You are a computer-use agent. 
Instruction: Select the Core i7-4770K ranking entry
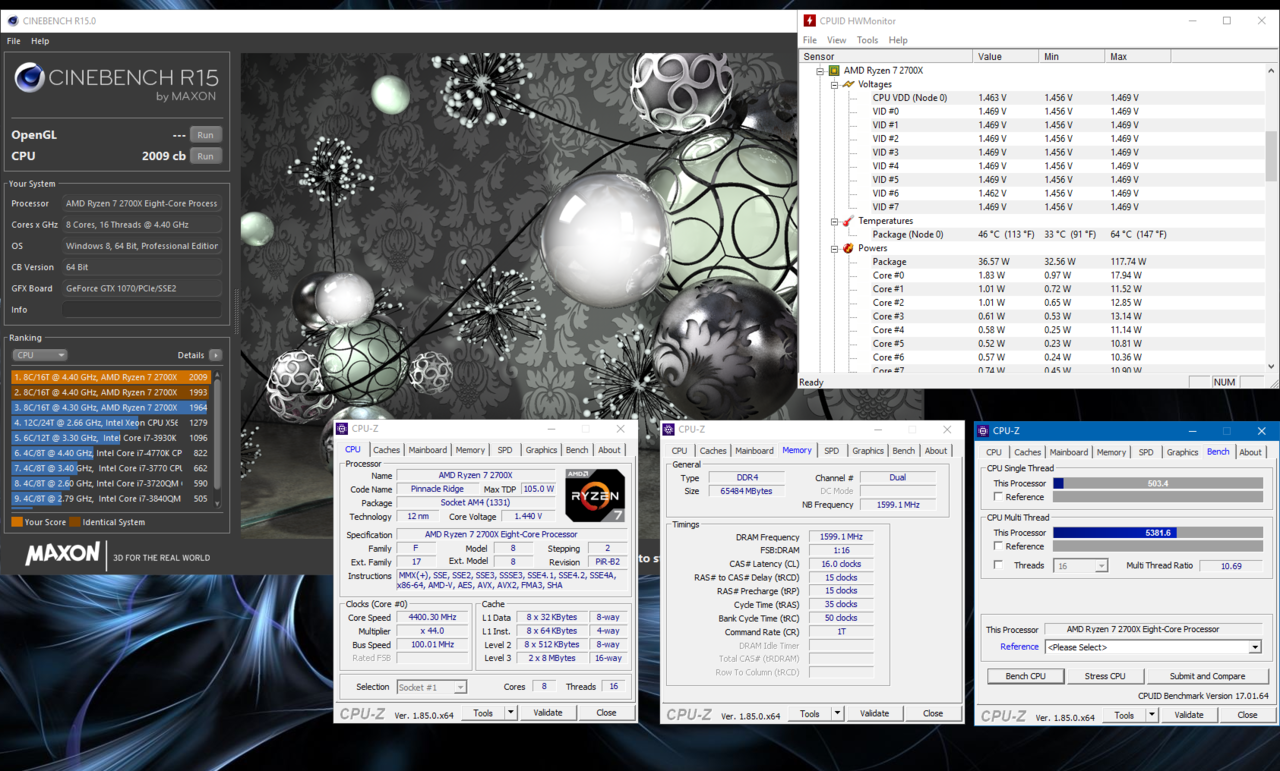(111, 453)
